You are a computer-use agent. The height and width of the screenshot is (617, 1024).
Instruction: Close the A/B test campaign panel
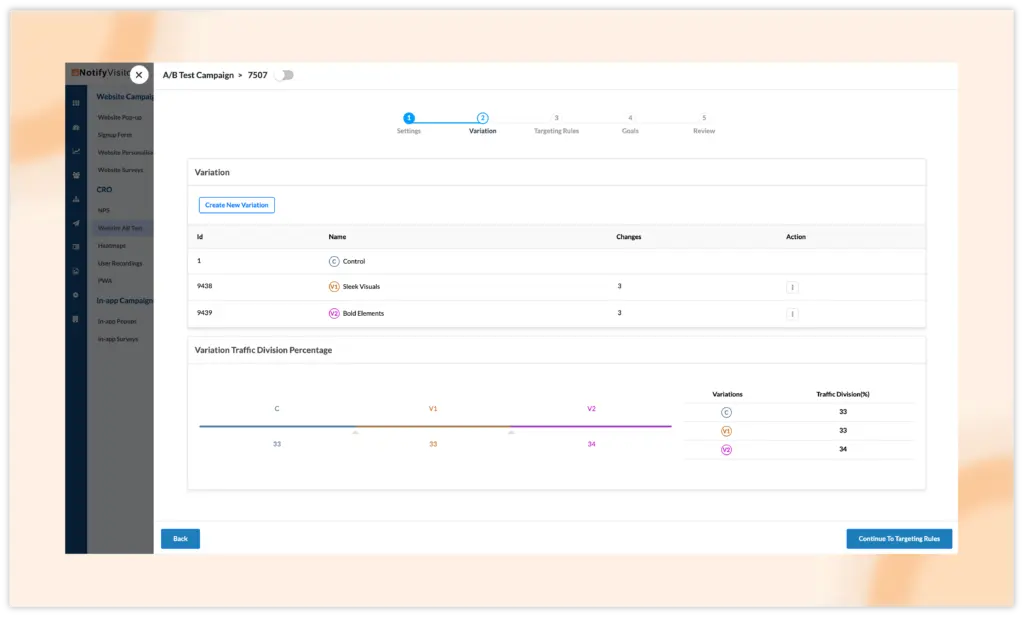tap(139, 75)
